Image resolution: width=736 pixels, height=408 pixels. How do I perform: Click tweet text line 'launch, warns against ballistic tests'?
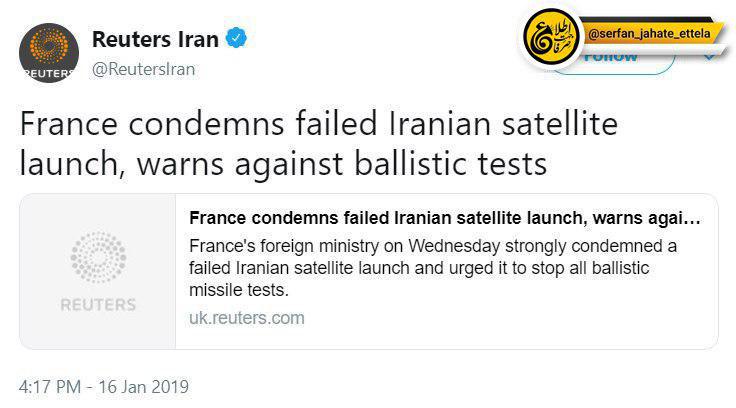[284, 164]
